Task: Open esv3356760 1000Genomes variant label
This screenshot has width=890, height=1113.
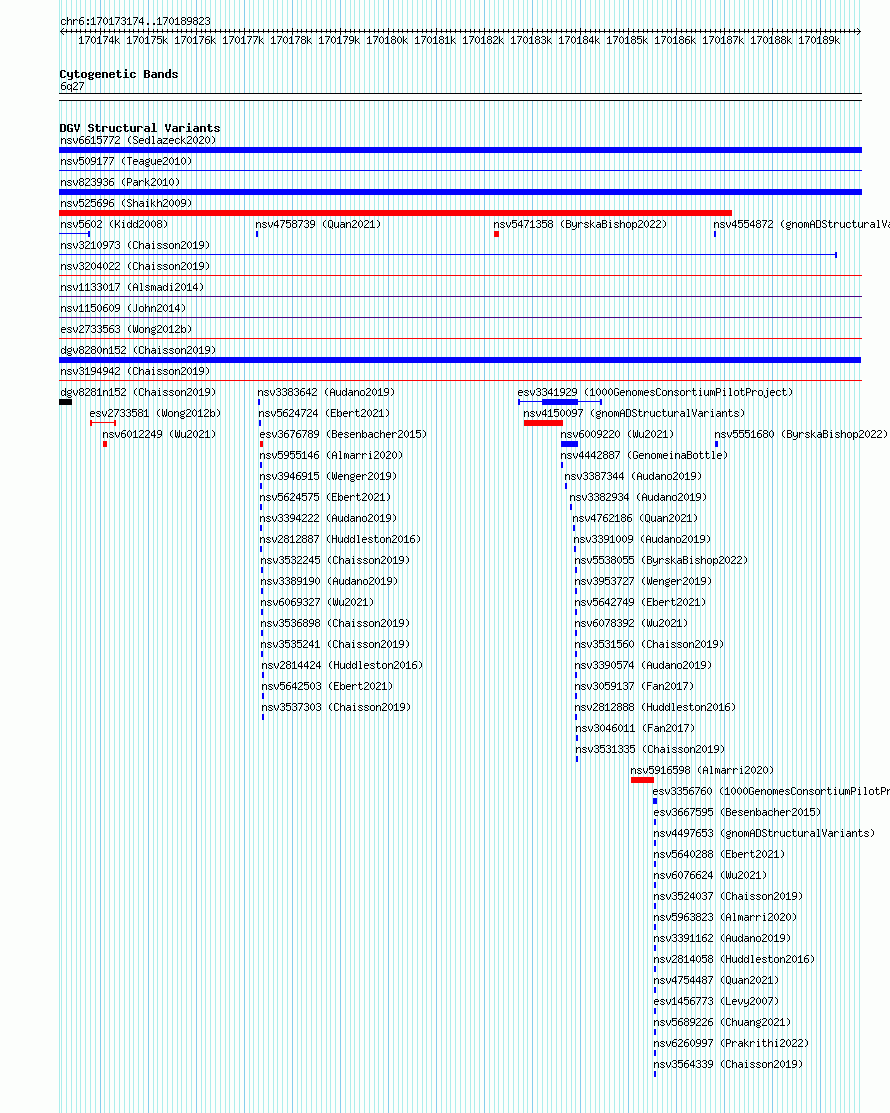Action: point(771,791)
